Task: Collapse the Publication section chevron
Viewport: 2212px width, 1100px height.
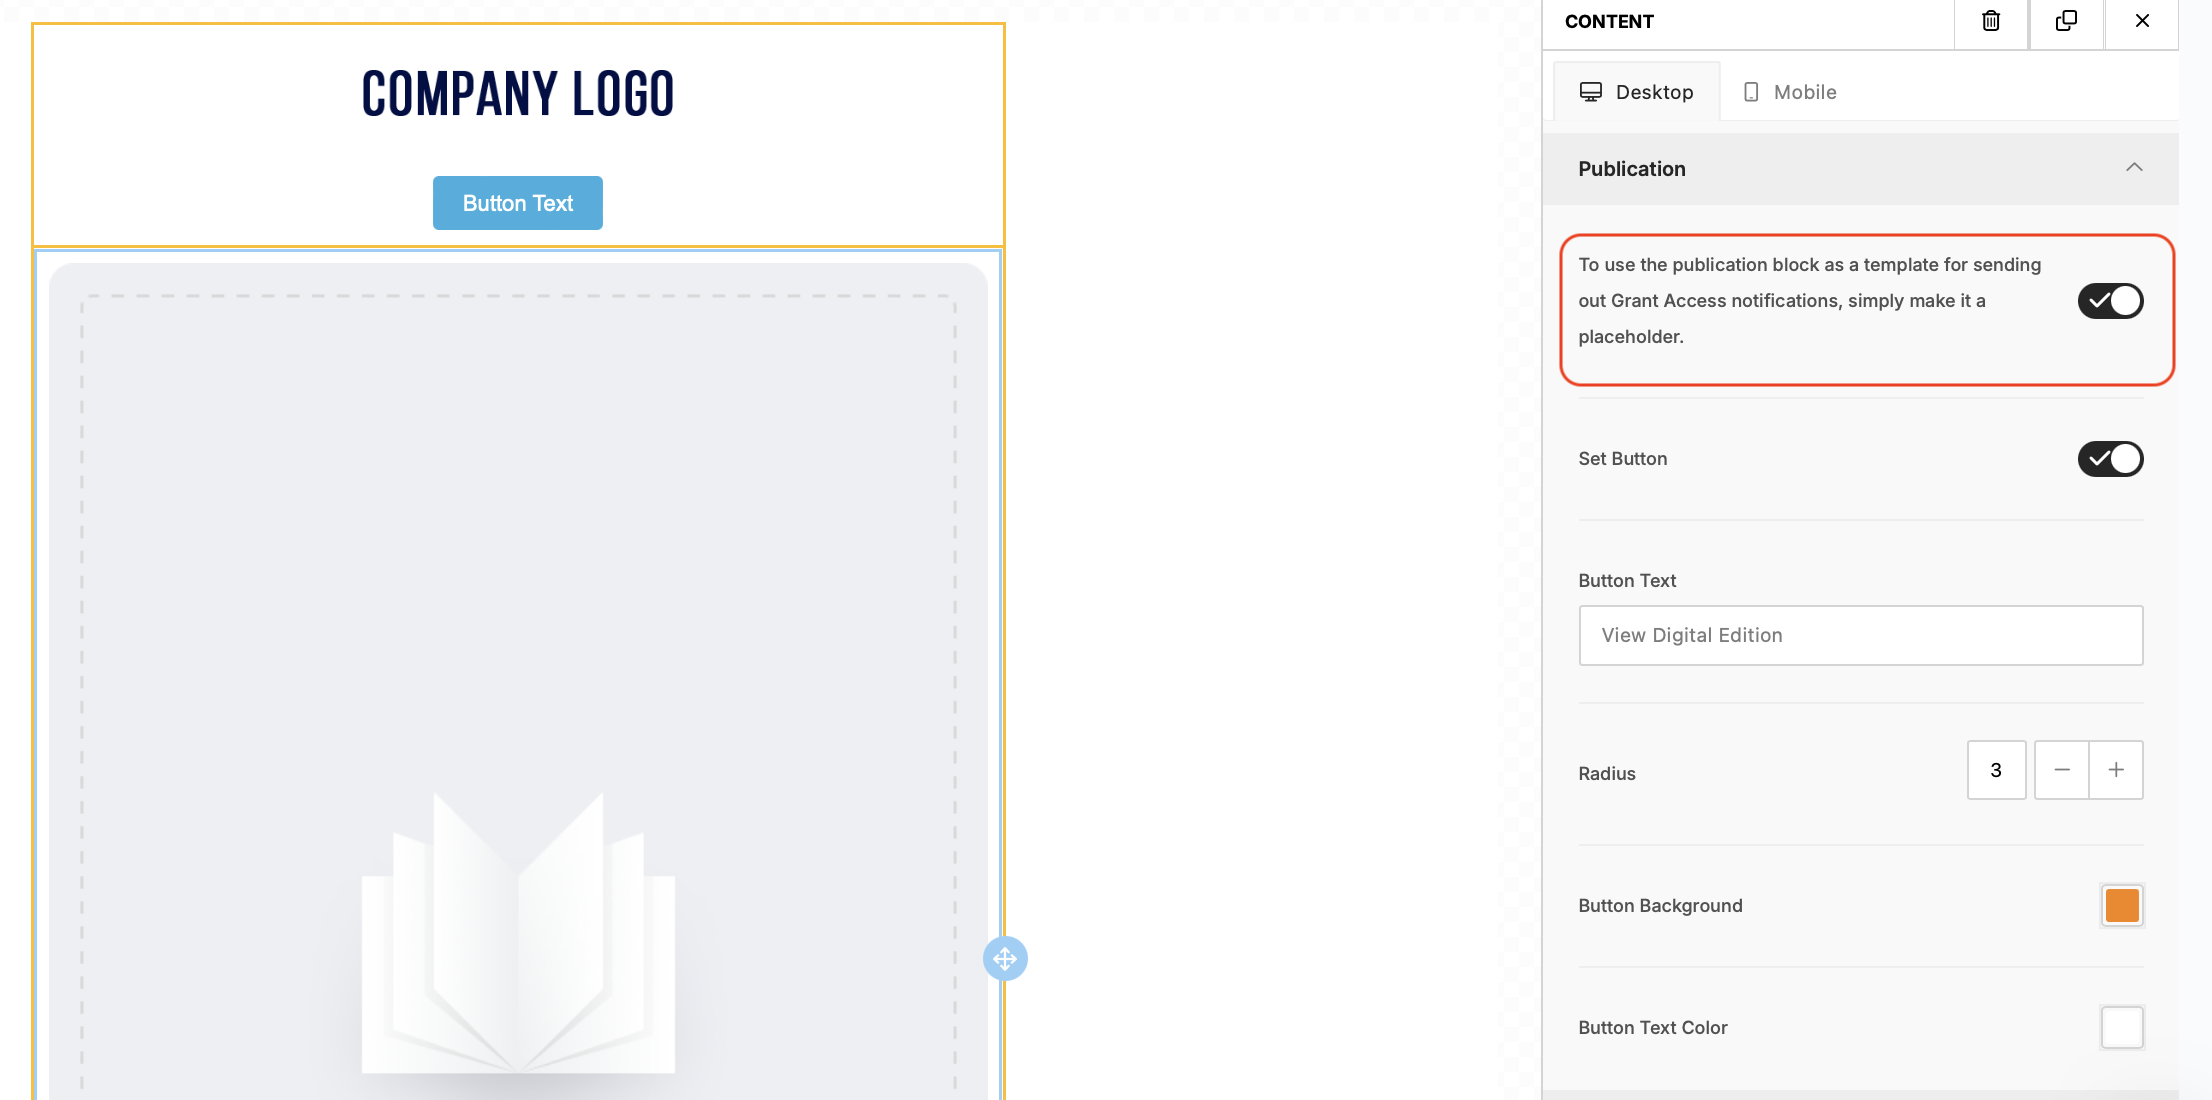Action: 2134,168
